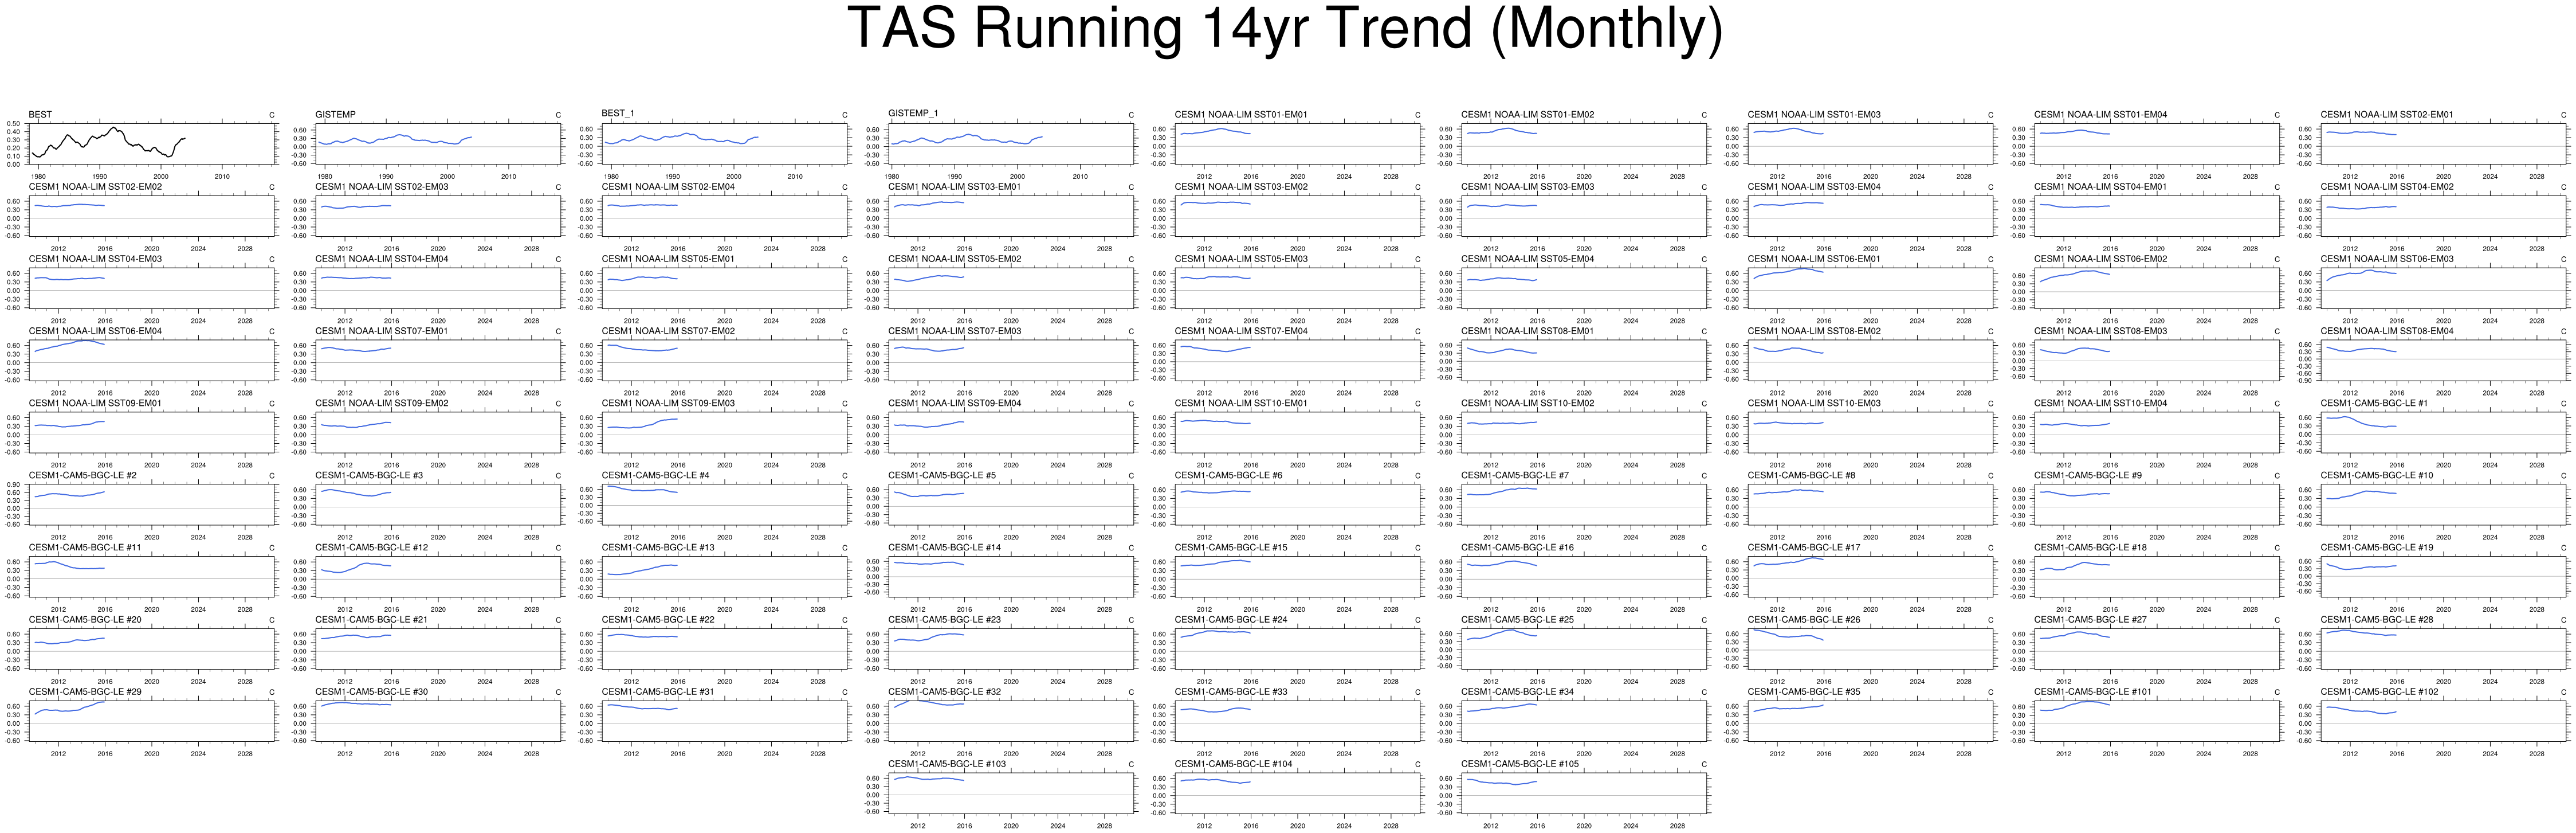Click the CESM1 NOAA-LIM SST10-EM04 title label

coord(2100,403)
